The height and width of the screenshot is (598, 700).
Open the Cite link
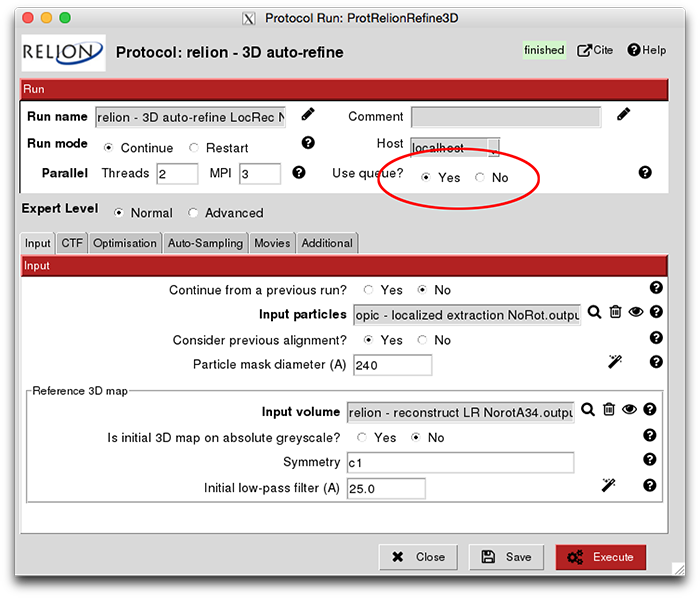click(x=595, y=50)
